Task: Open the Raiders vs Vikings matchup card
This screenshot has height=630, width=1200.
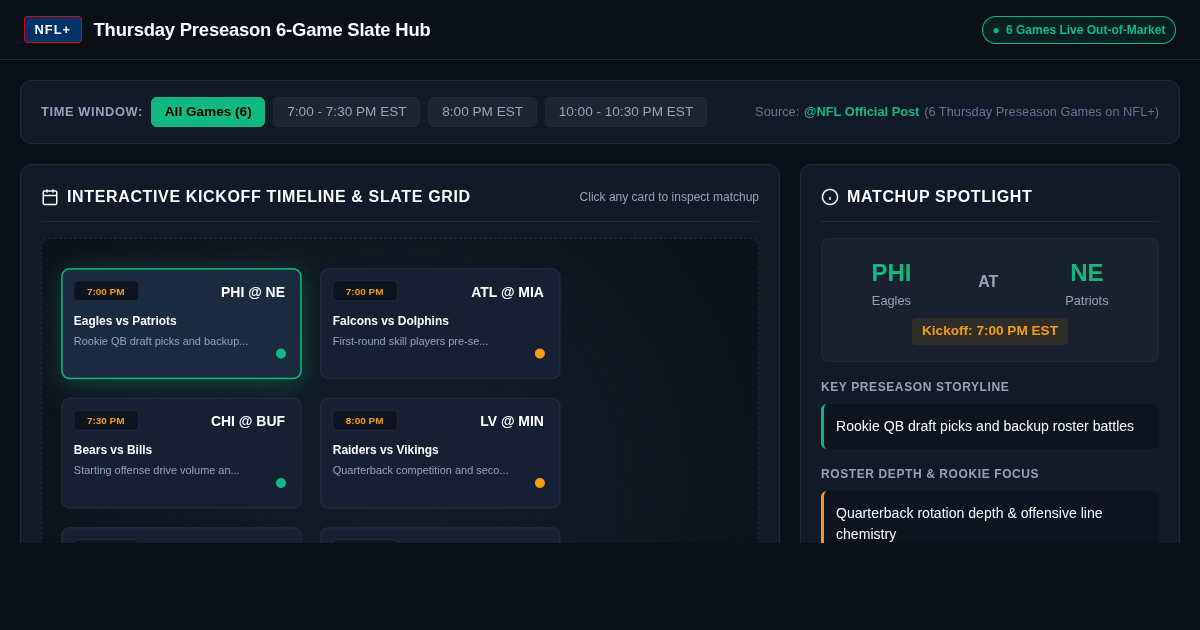Action: point(440,453)
